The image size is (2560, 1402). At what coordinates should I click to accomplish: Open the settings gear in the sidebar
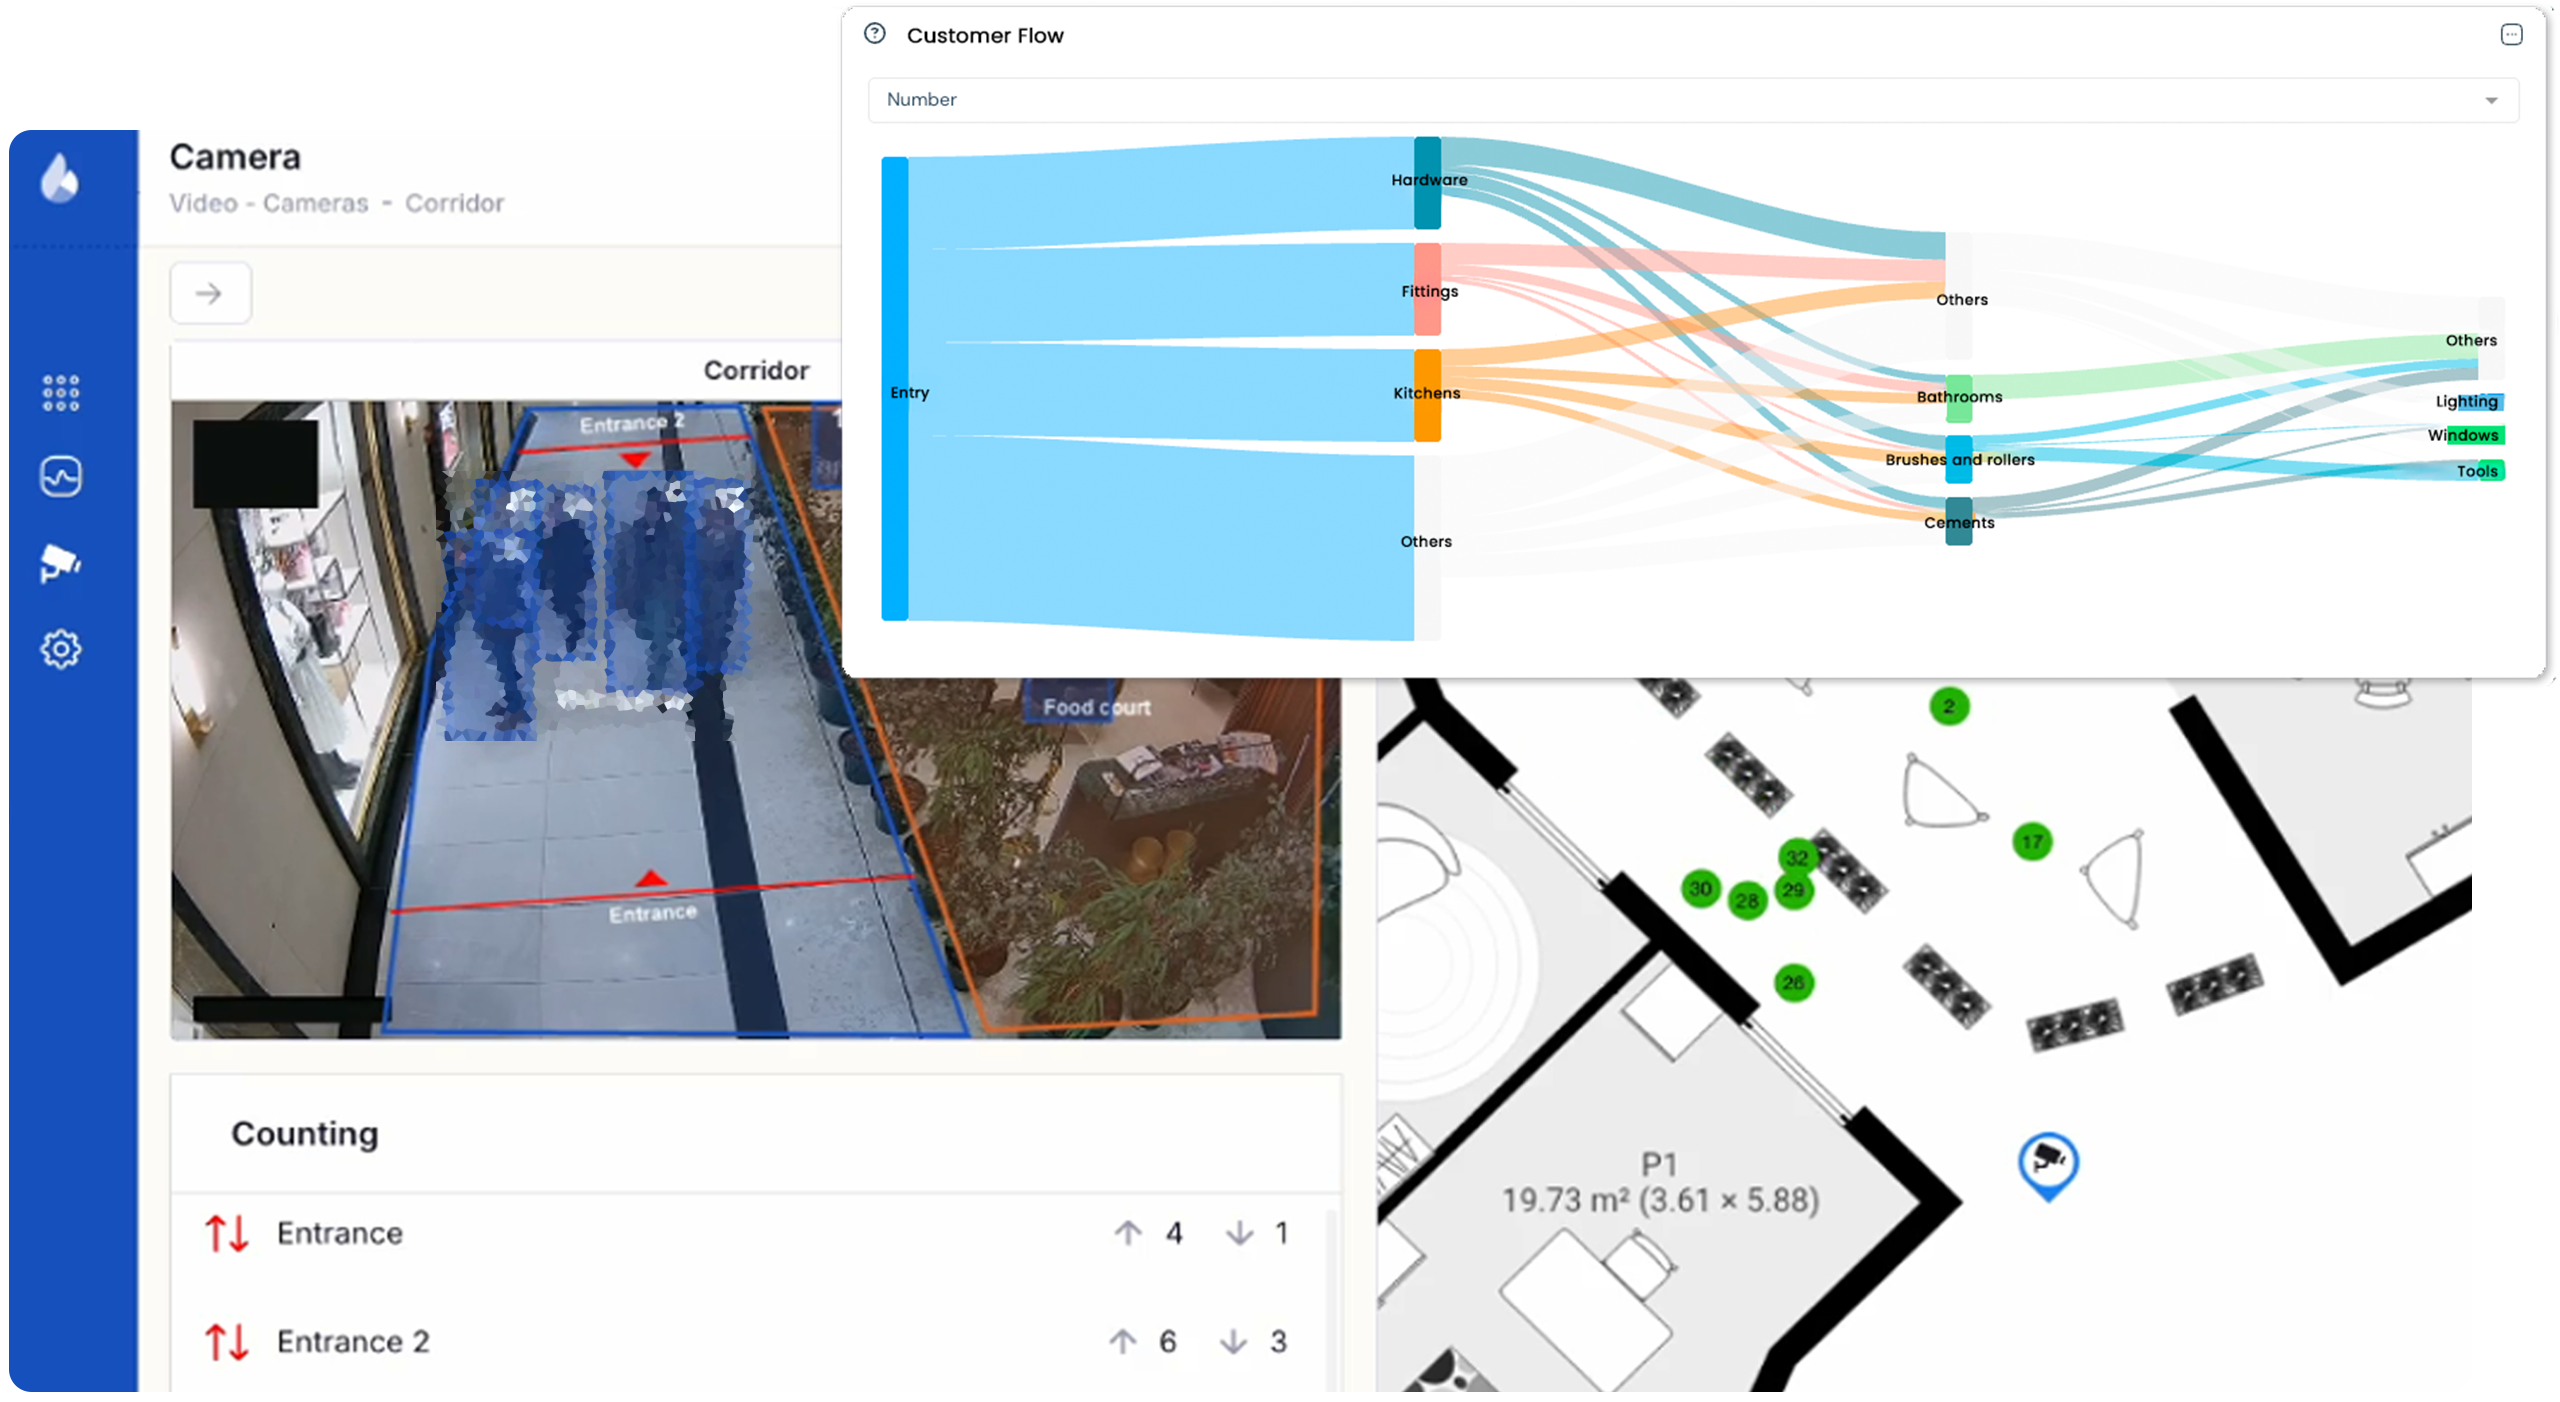pyautogui.click(x=61, y=650)
